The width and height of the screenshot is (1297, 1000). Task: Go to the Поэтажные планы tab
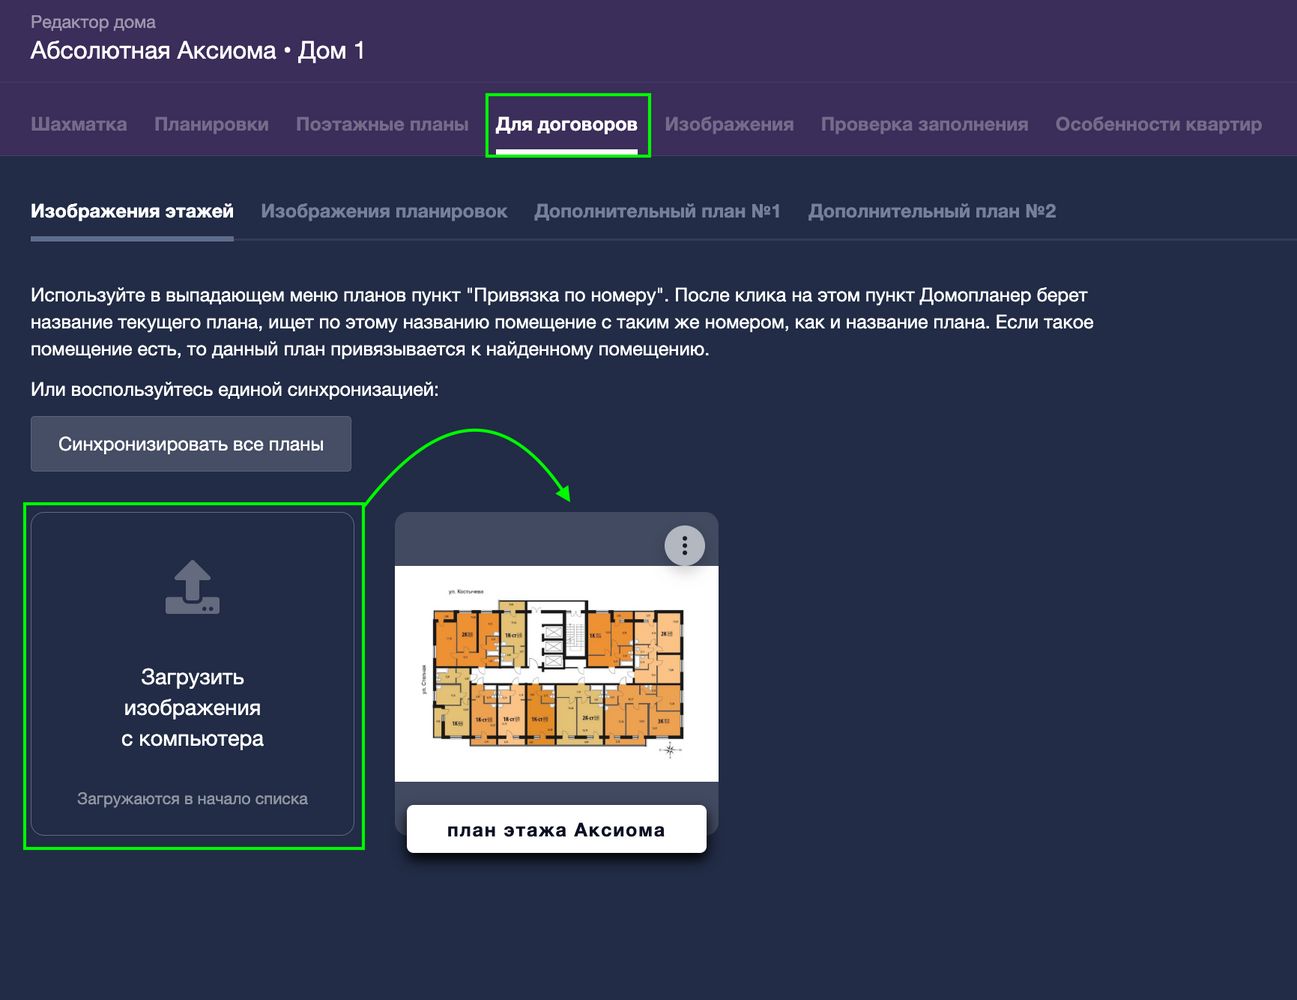click(382, 124)
